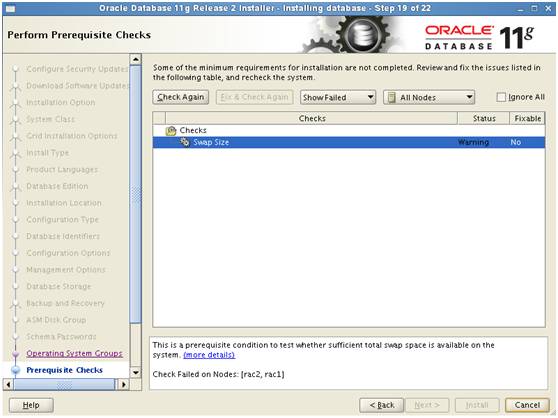This screenshot has width=558, height=418.
Task: Open the Show Failed dropdown
Action: (x=338, y=97)
